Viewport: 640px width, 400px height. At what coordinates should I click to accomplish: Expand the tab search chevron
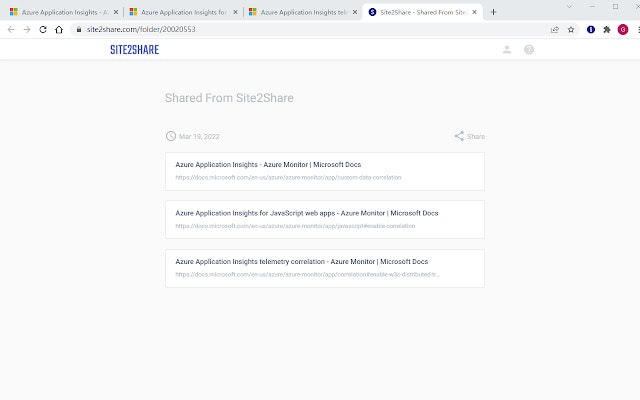click(569, 7)
